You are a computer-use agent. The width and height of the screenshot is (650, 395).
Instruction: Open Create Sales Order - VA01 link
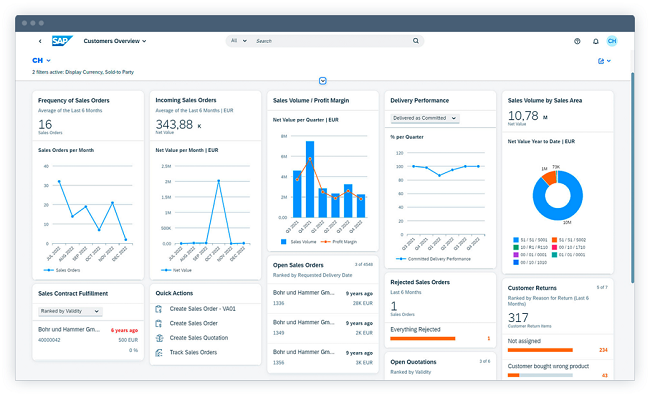(202, 309)
